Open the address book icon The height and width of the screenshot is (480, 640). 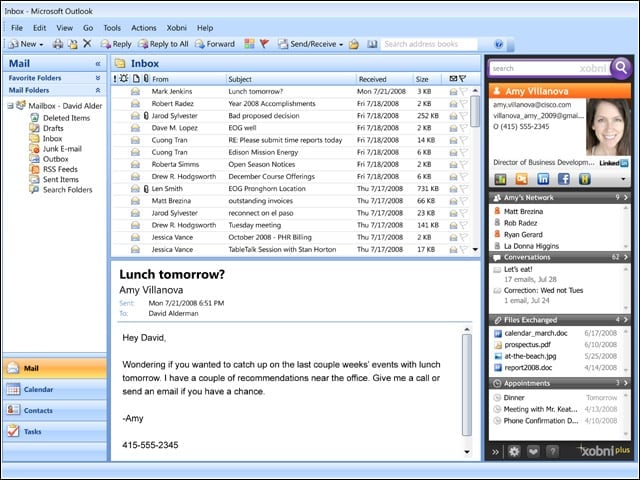coord(372,44)
